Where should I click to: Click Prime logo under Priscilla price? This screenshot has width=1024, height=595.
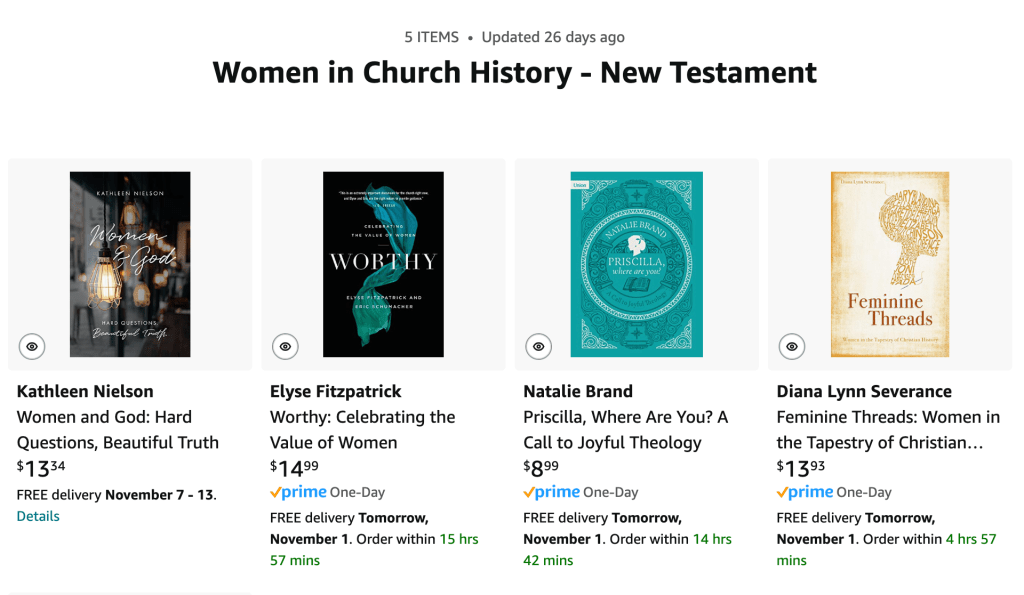pyautogui.click(x=550, y=492)
